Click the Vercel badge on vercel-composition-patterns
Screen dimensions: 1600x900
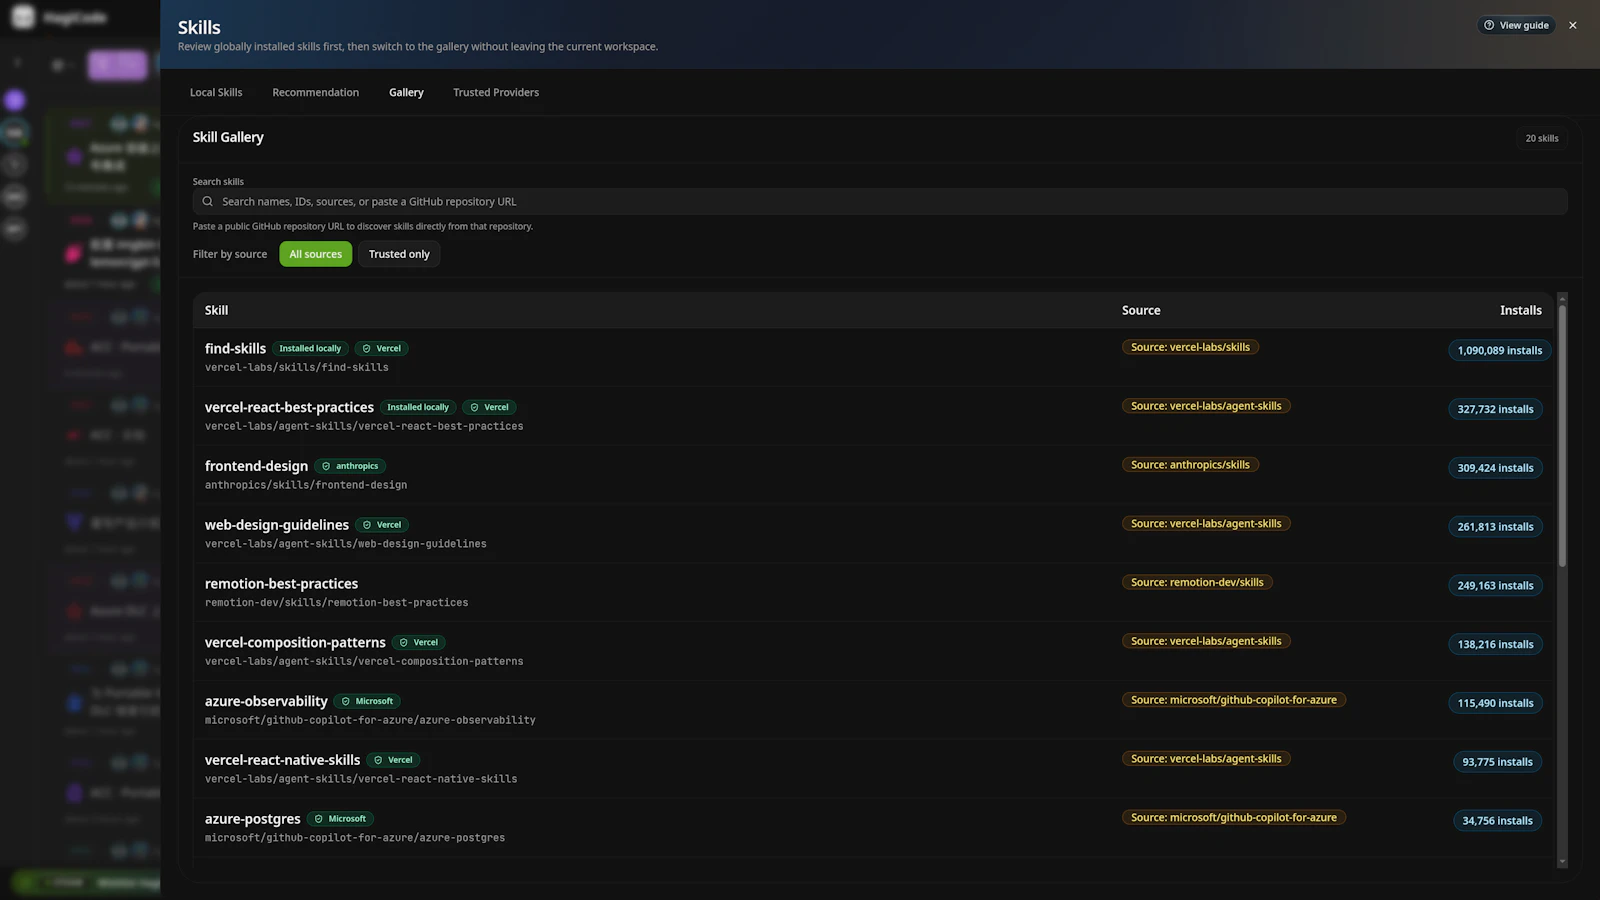coord(419,642)
